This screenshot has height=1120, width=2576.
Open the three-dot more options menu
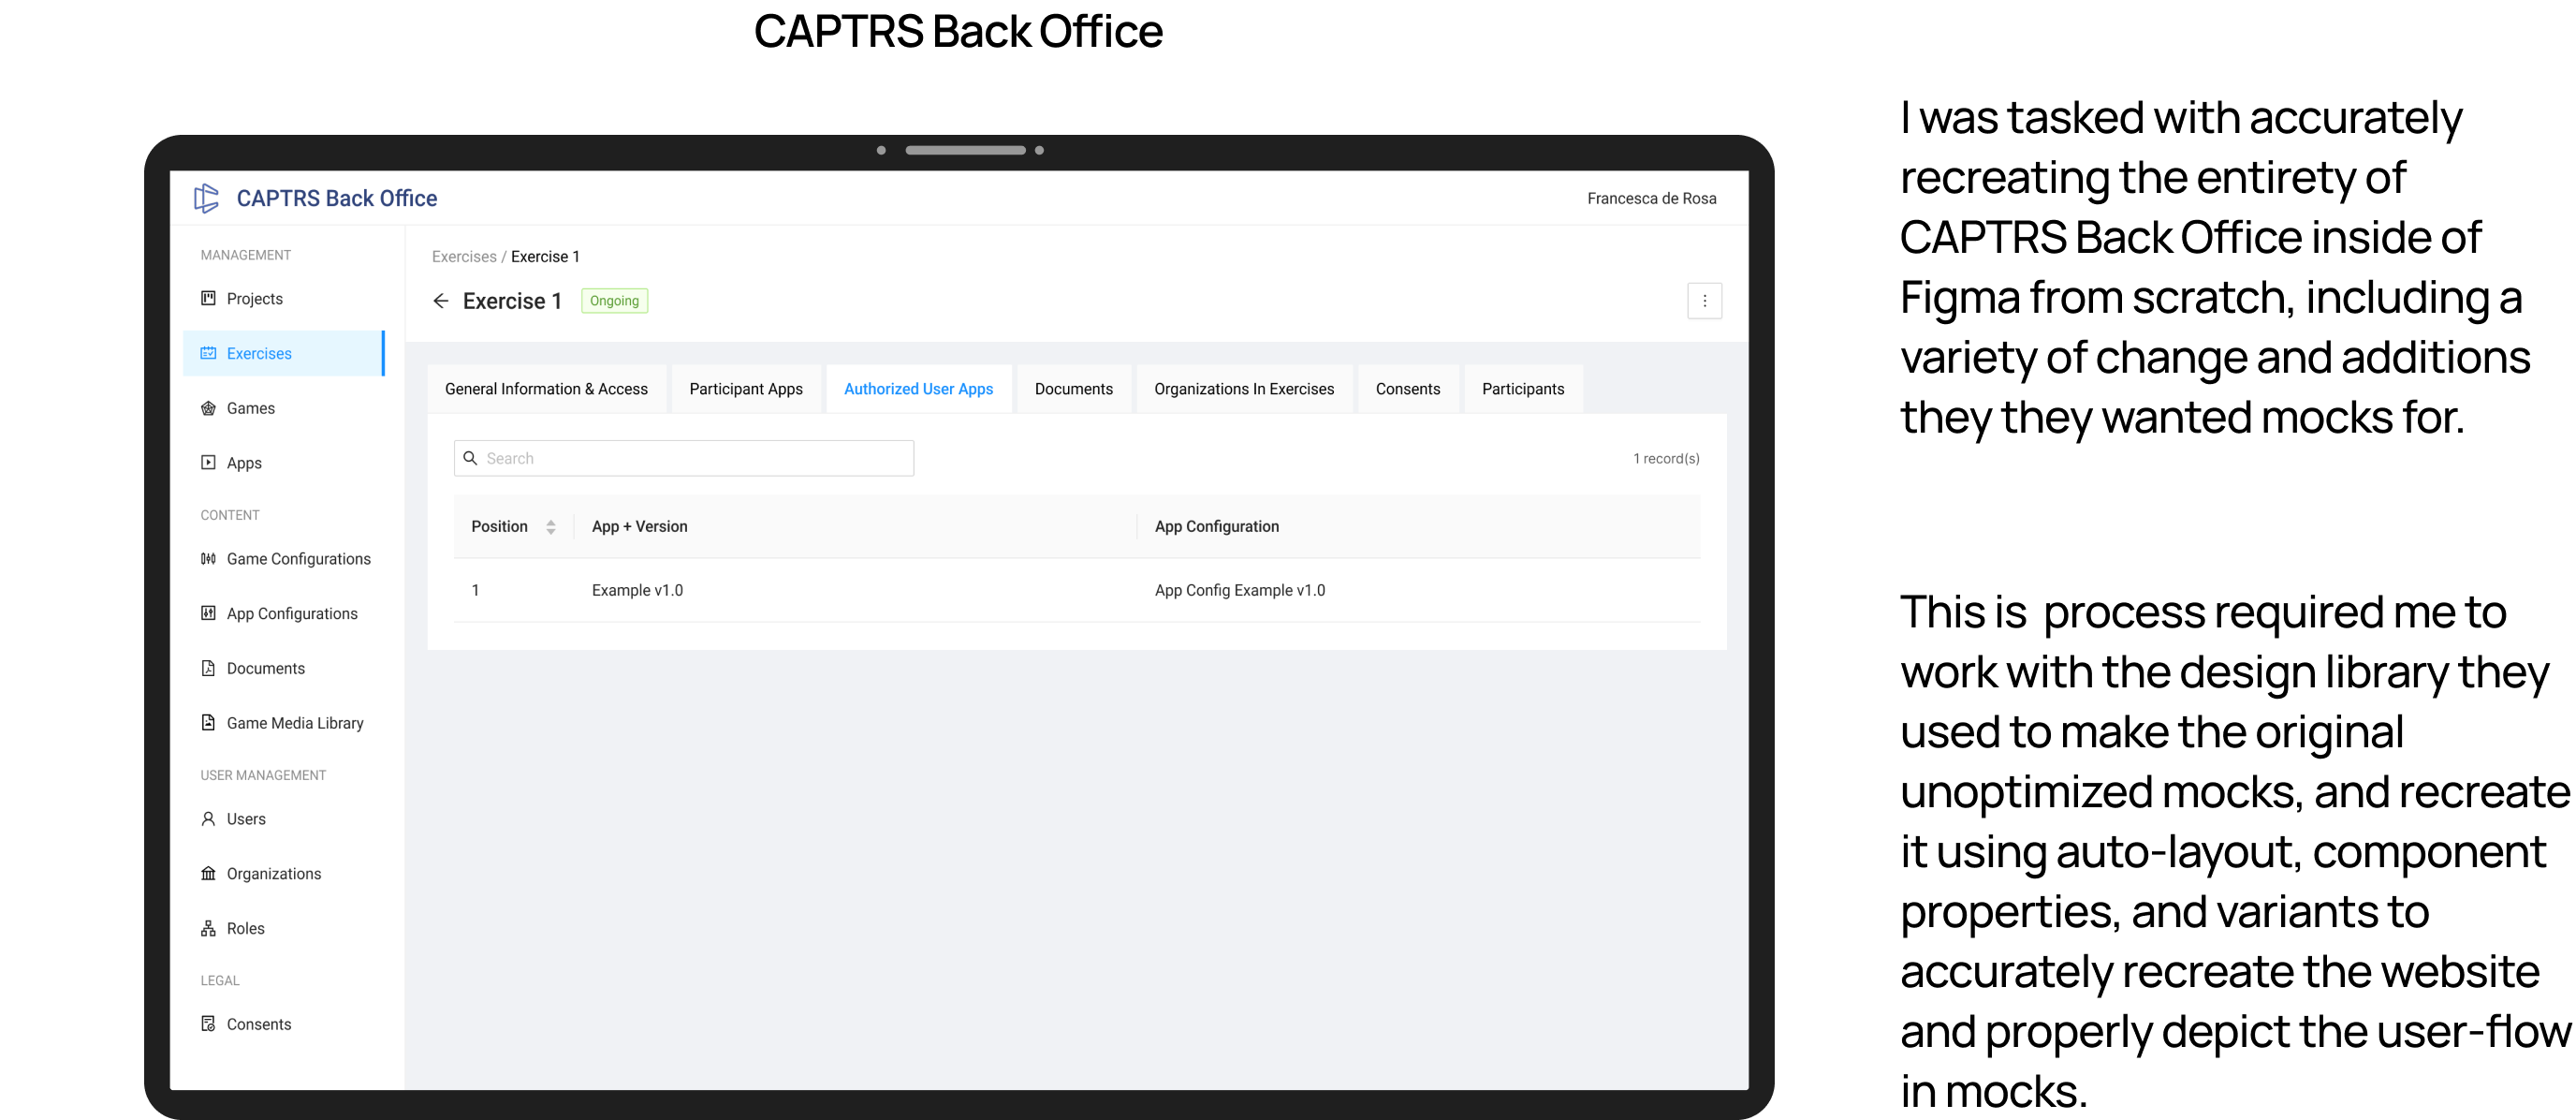[x=1704, y=301]
